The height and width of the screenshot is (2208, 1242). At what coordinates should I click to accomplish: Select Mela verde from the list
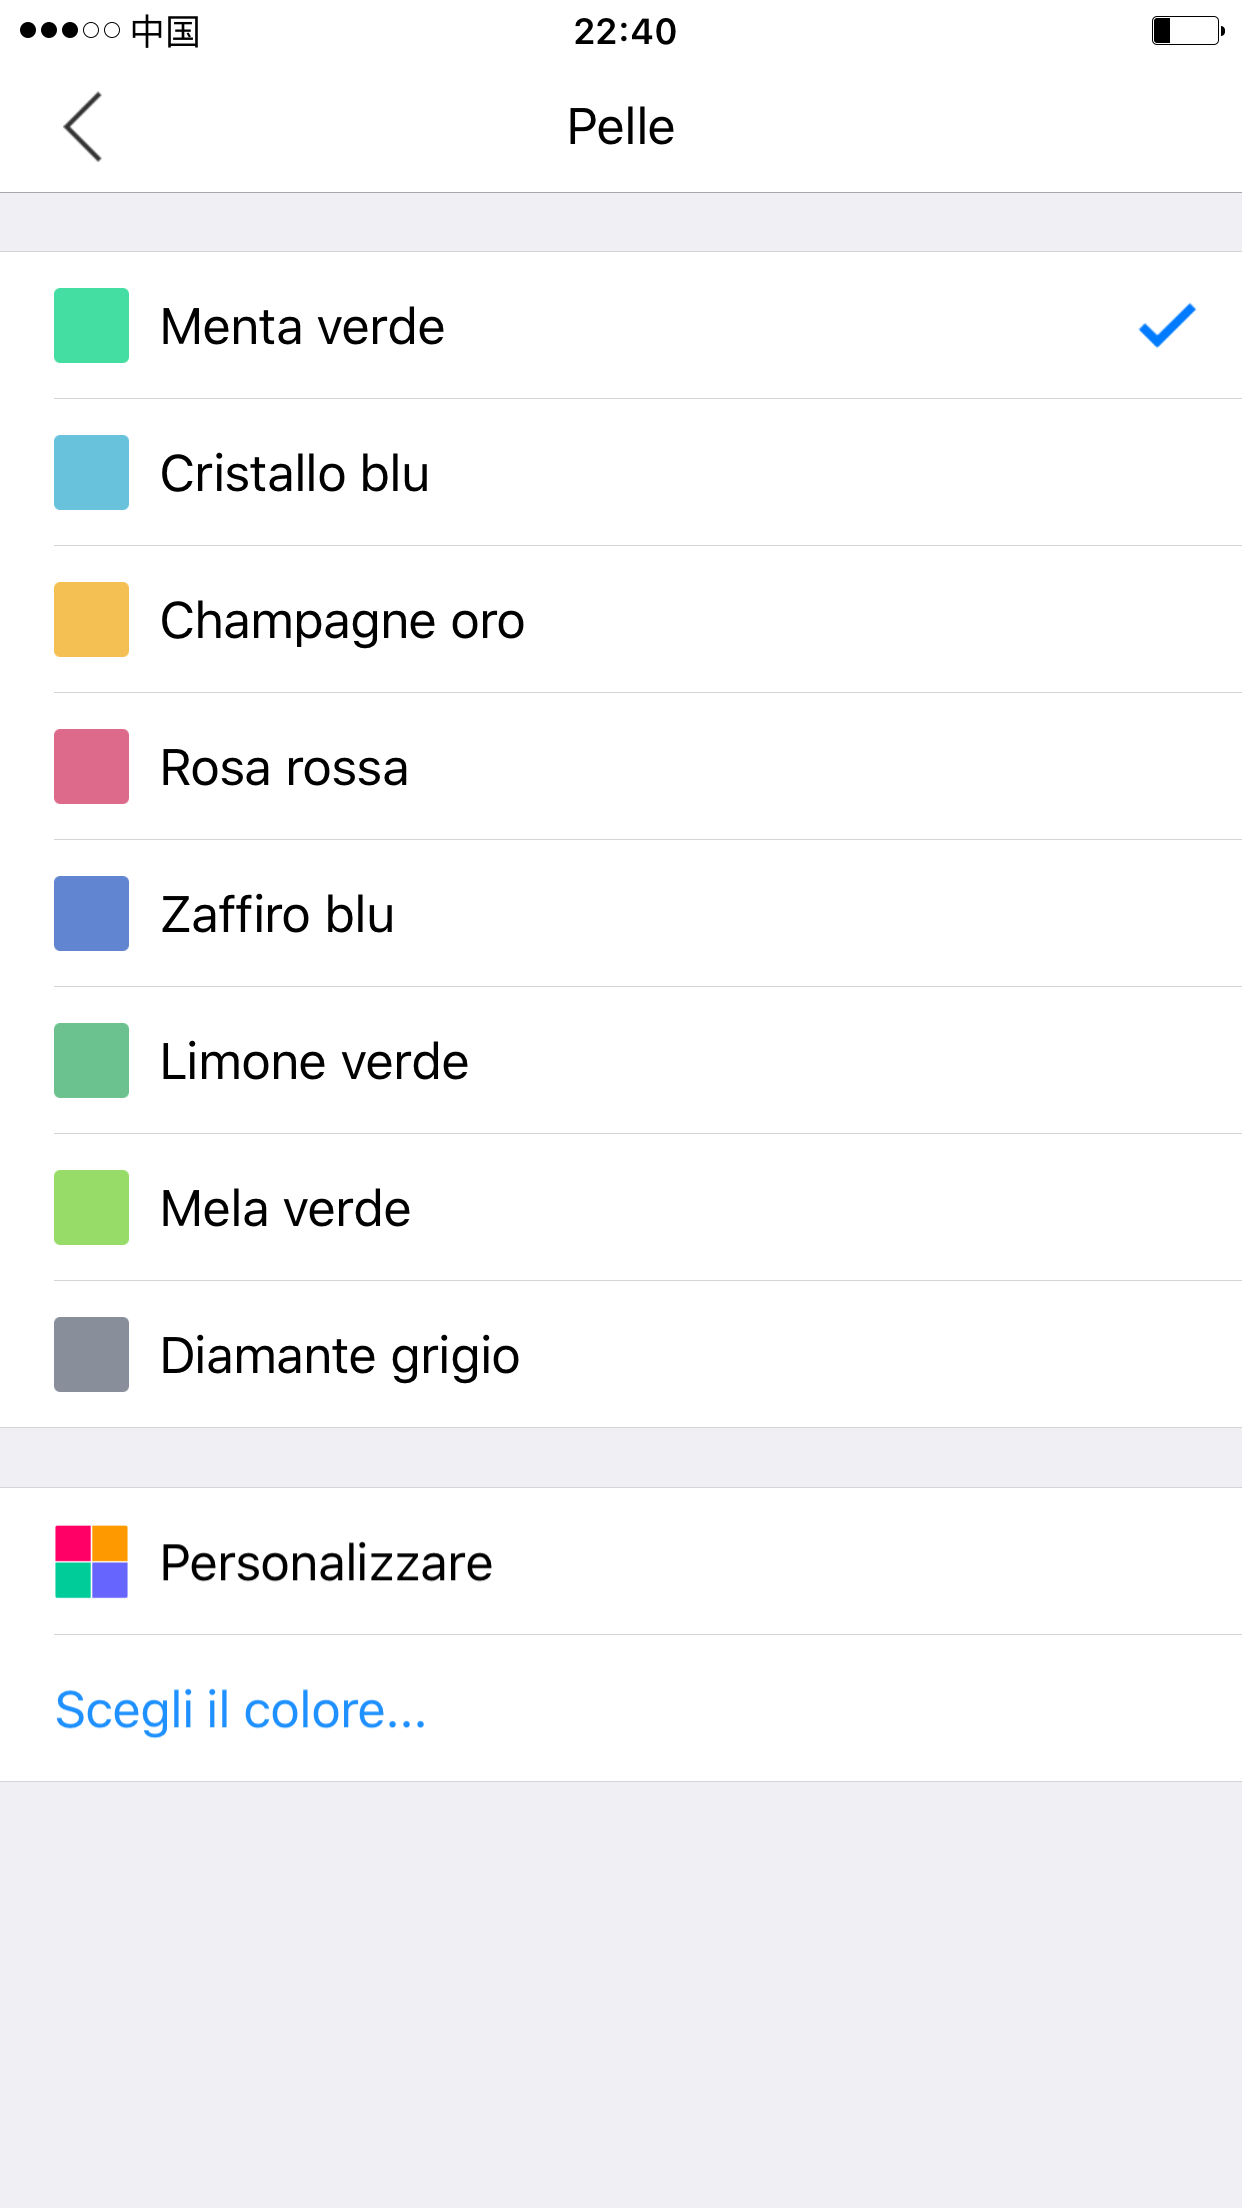point(621,1207)
